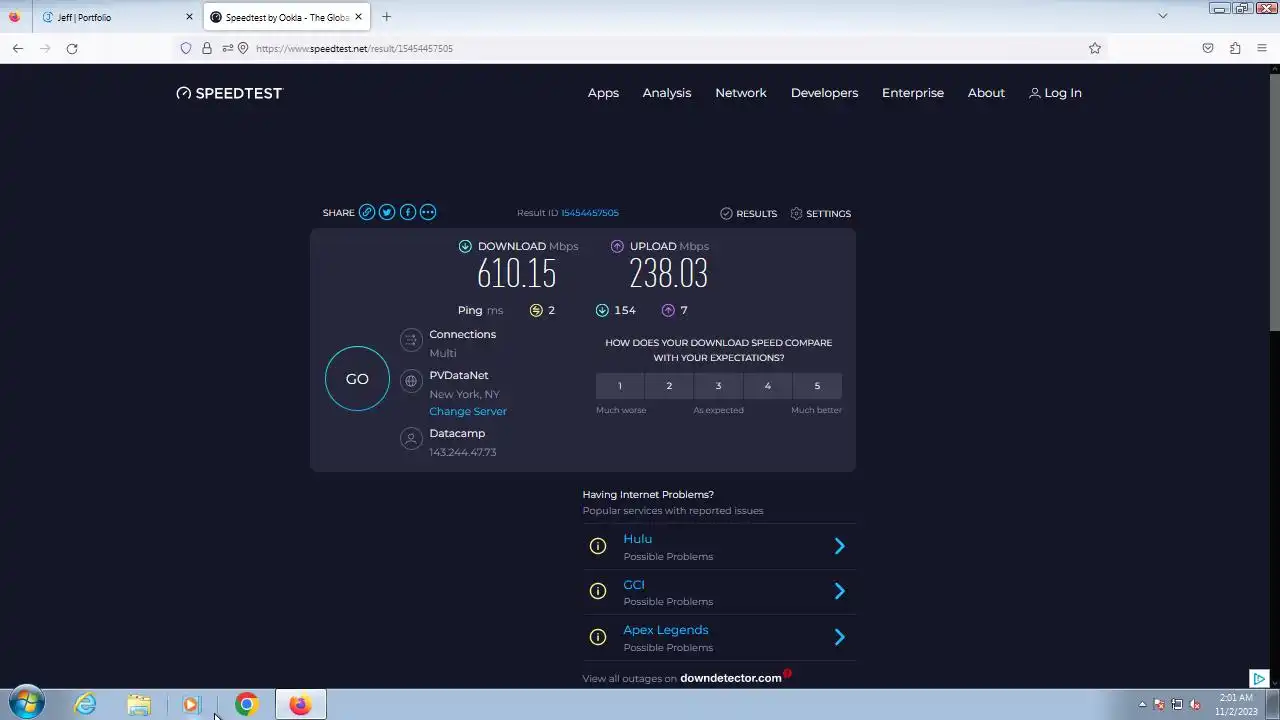Save page to Pocket

(x=1208, y=48)
